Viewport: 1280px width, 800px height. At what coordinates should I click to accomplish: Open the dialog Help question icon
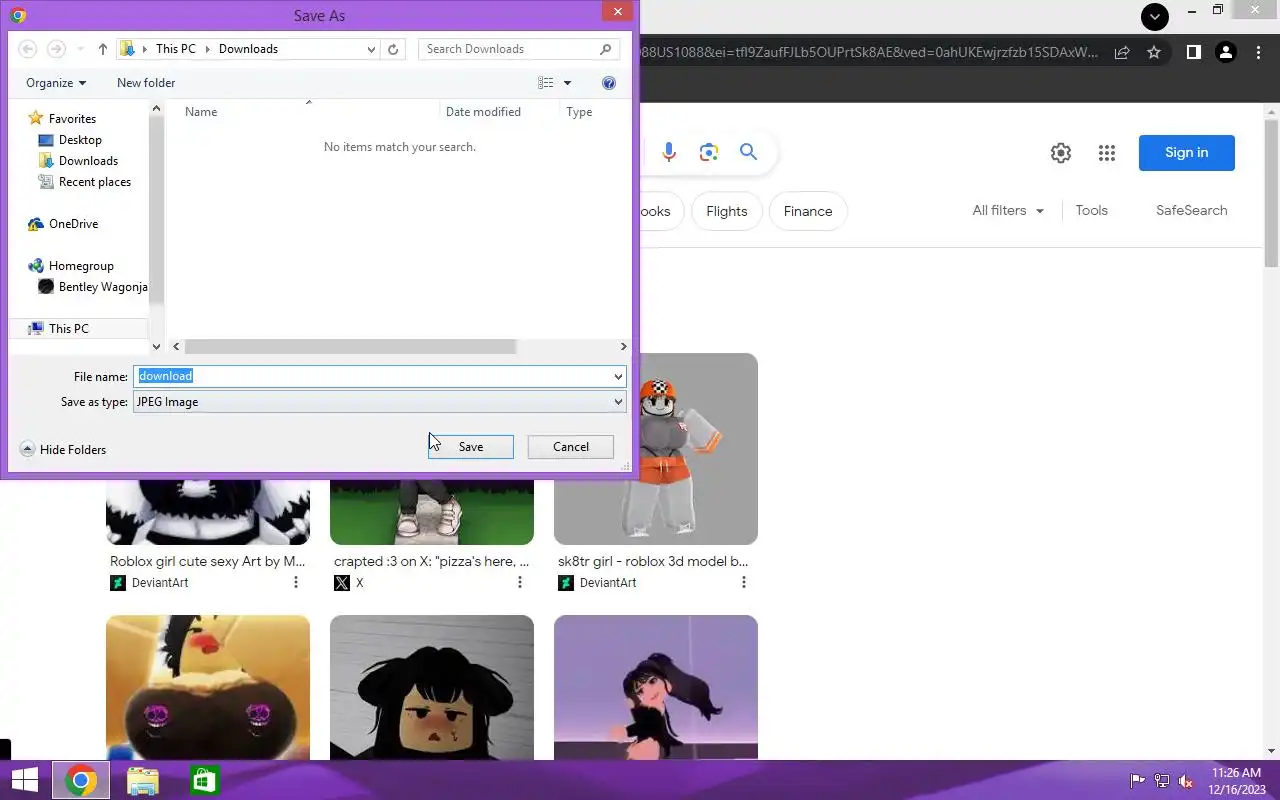click(x=609, y=83)
